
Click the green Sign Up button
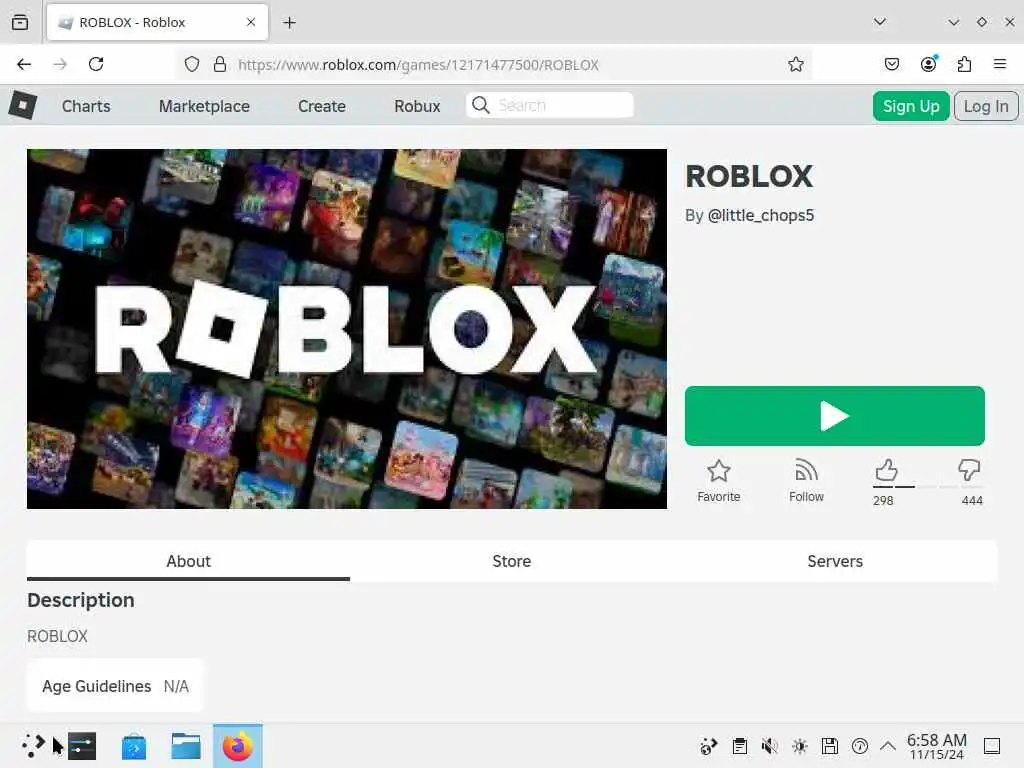click(911, 106)
